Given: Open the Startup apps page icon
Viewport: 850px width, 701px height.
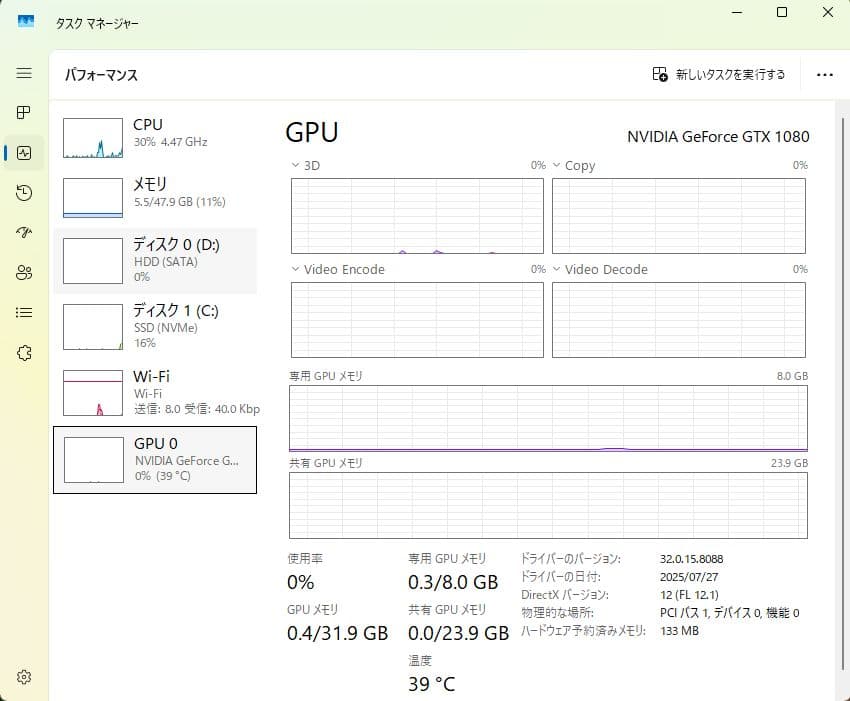Looking at the screenshot, I should [x=23, y=233].
